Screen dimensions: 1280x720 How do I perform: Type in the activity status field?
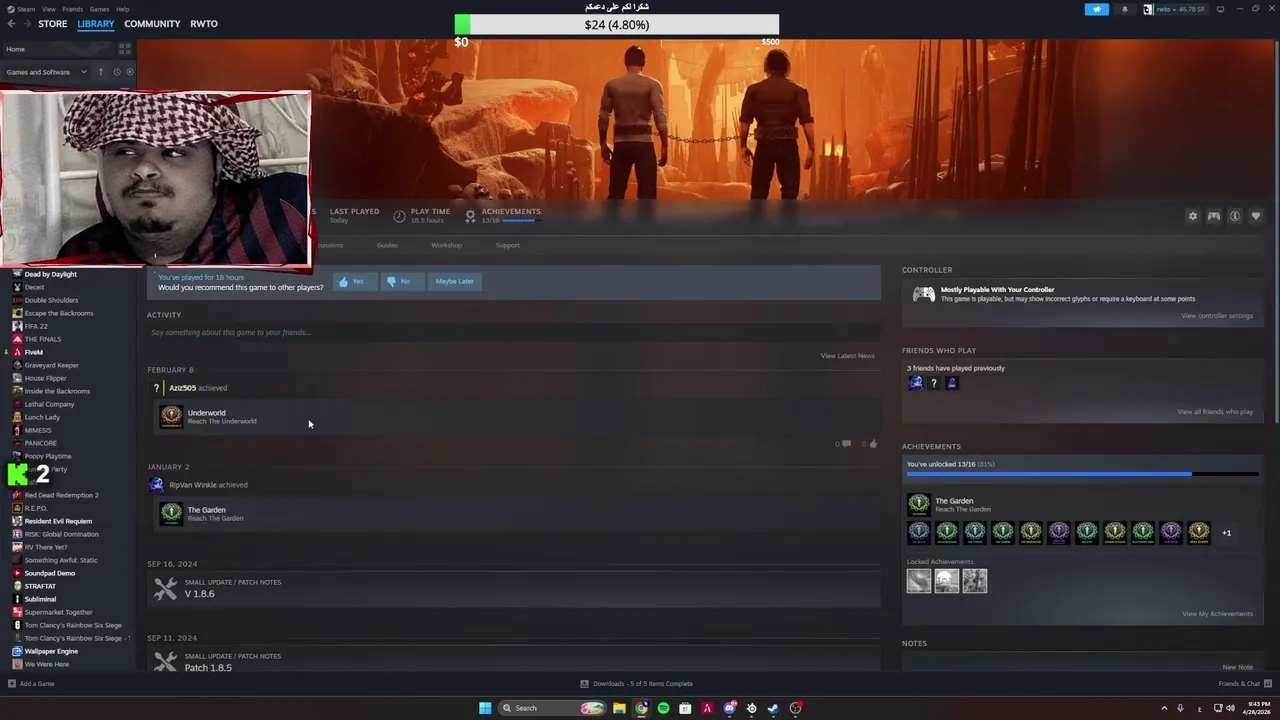point(513,332)
